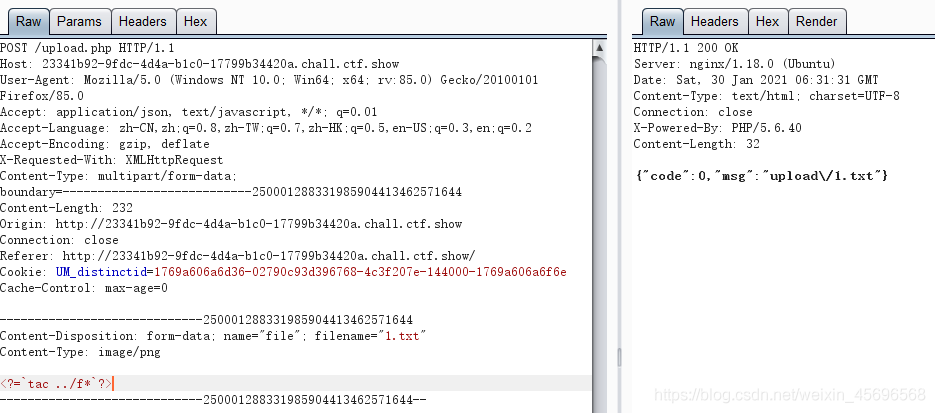Click the Content-Length: 32 response line

[696, 144]
